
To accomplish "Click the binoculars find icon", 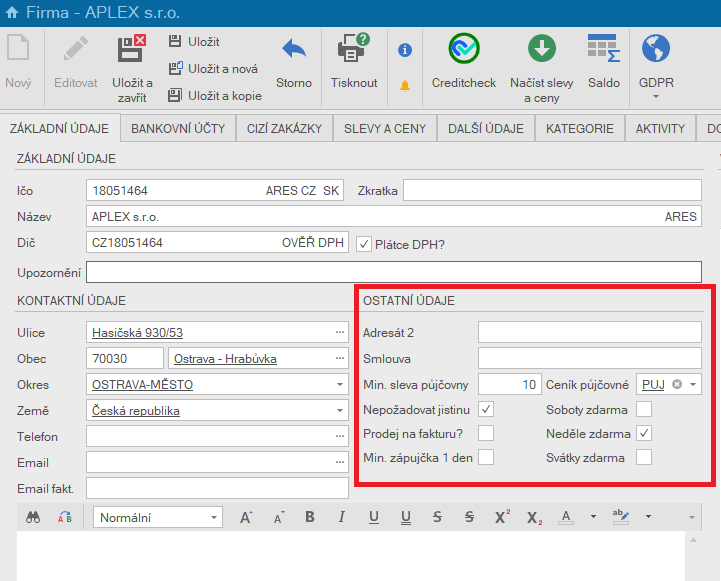I will pyautogui.click(x=33, y=518).
